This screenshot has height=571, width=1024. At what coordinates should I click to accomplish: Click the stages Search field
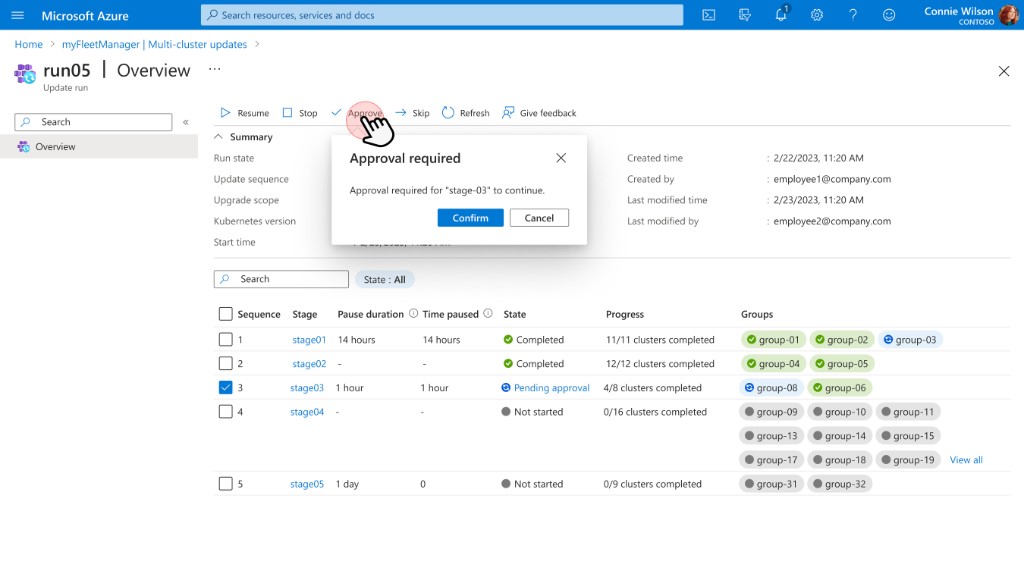(281, 279)
